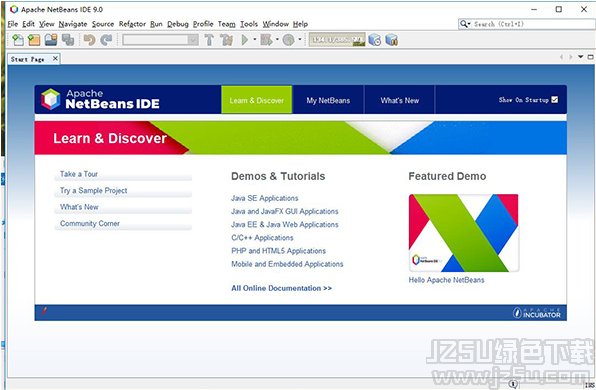Expand the Debug Project dropdown arrow

point(277,39)
